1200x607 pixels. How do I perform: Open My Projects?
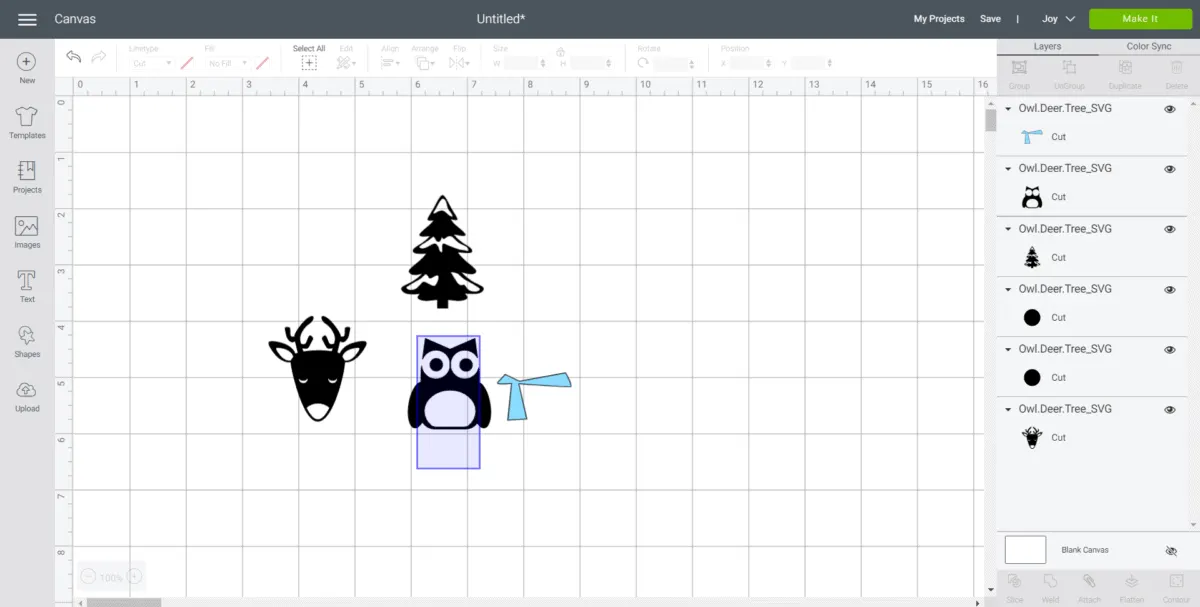coord(939,19)
